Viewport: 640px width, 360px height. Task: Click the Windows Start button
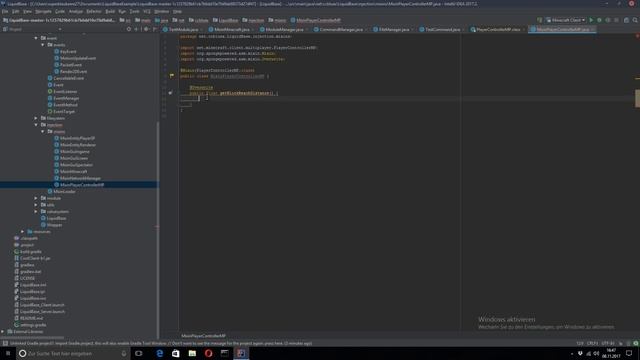point(8,353)
